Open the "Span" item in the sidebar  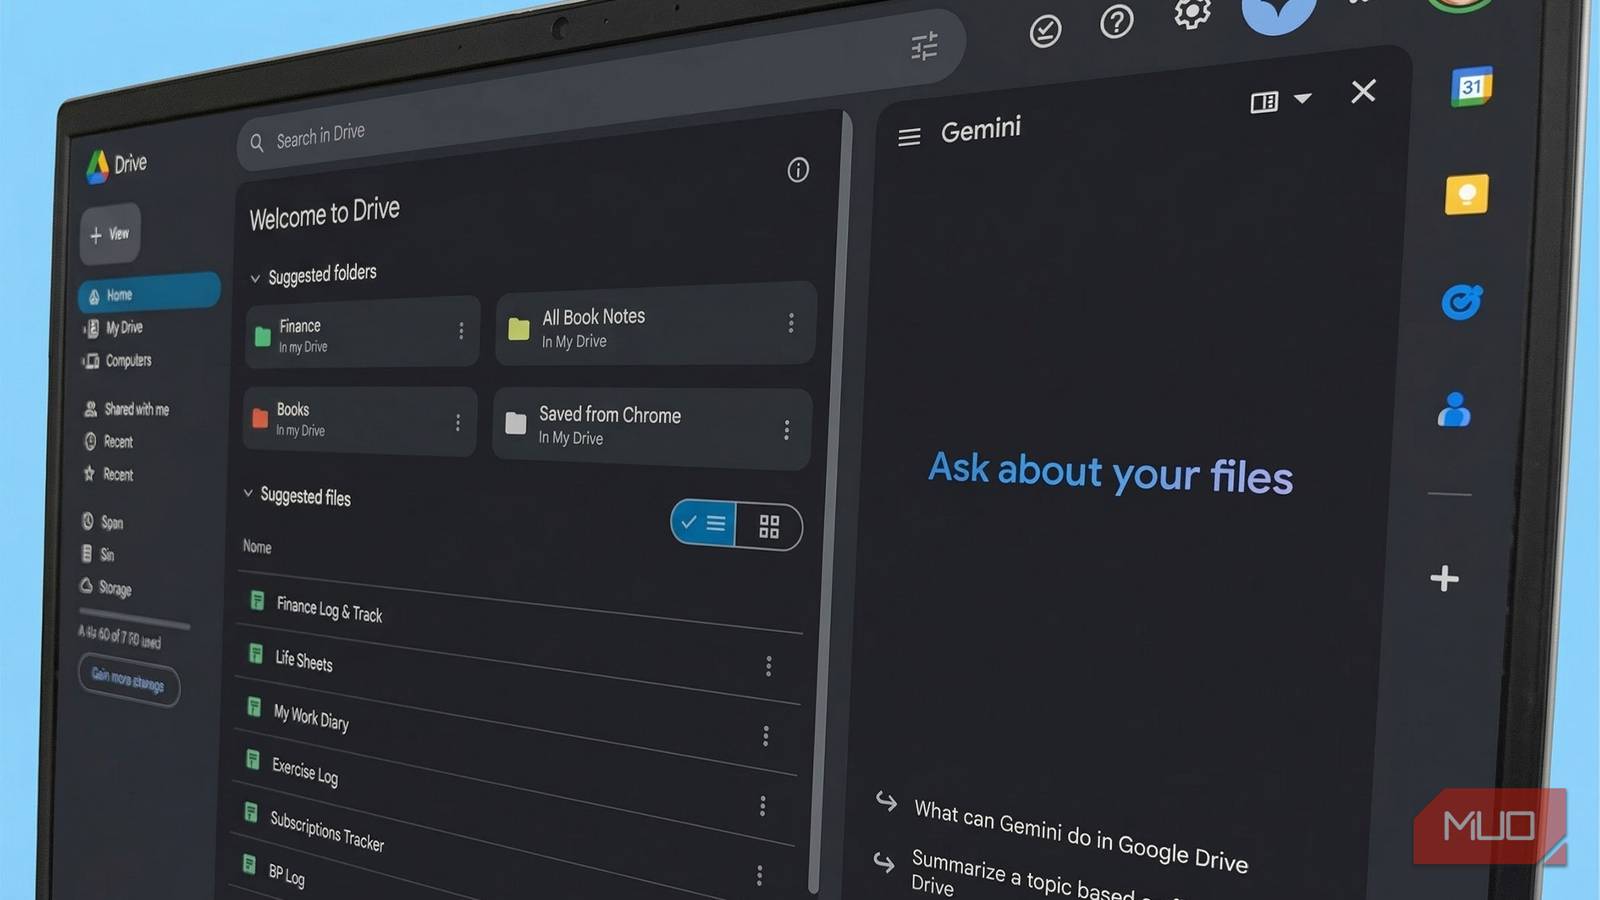coord(102,521)
